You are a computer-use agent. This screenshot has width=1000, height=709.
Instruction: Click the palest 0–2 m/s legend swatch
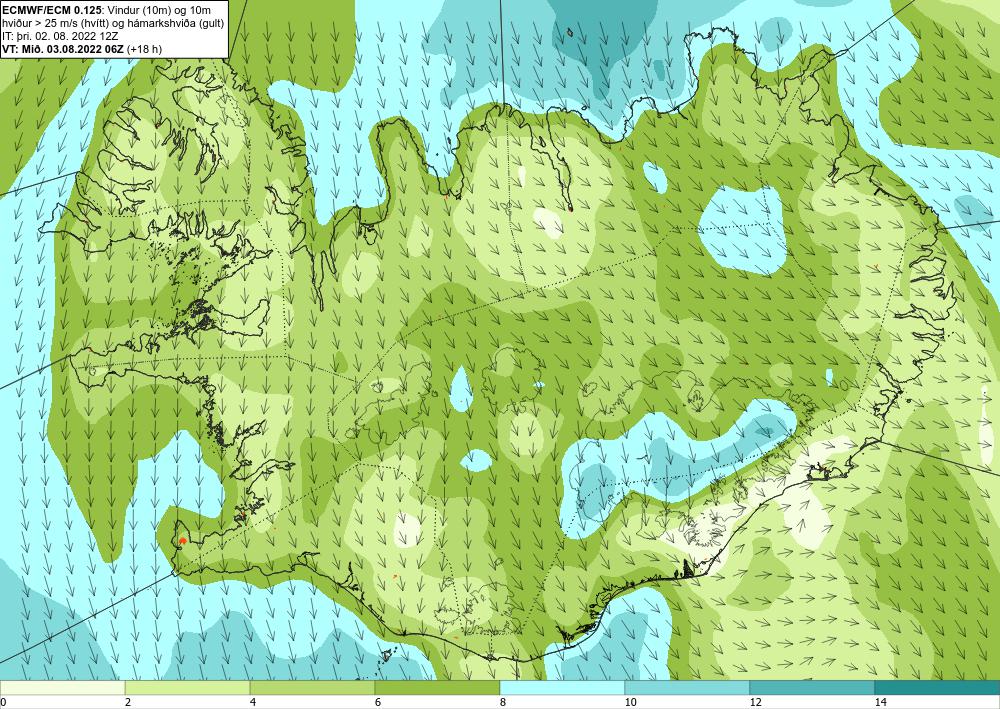(x=62, y=688)
